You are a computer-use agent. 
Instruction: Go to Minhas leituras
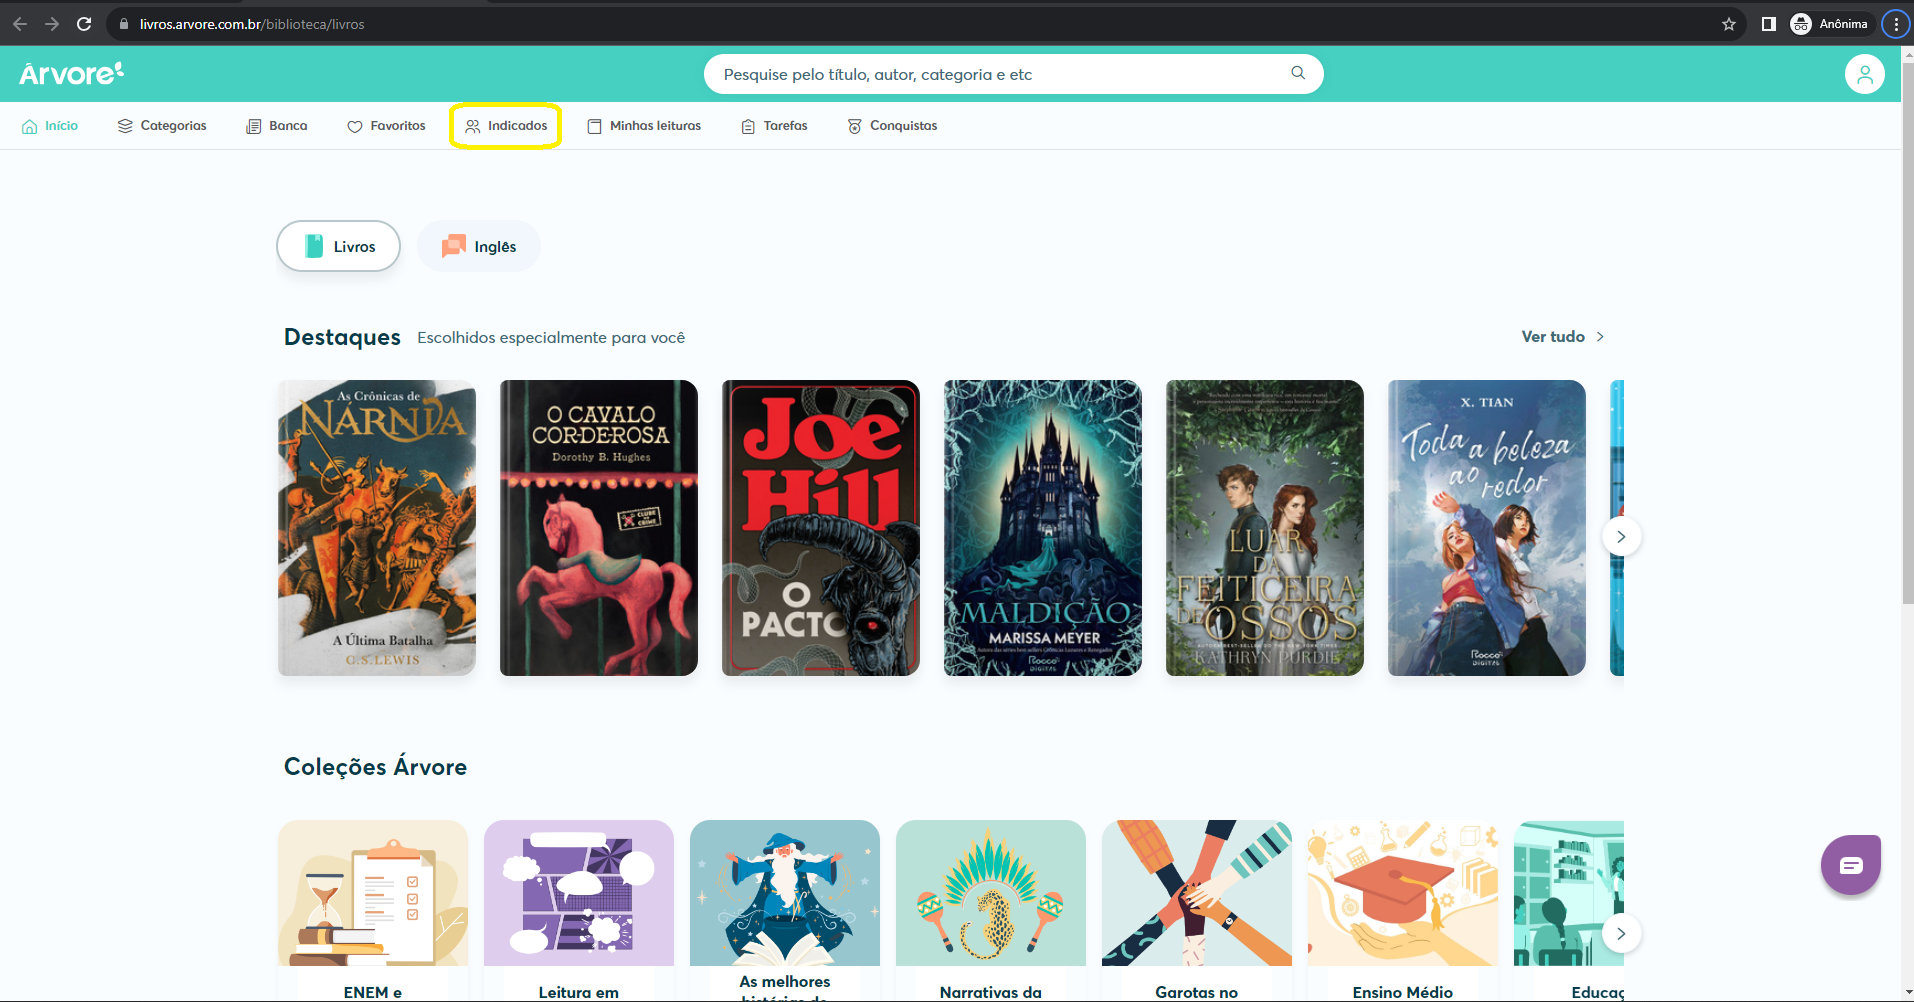645,126
